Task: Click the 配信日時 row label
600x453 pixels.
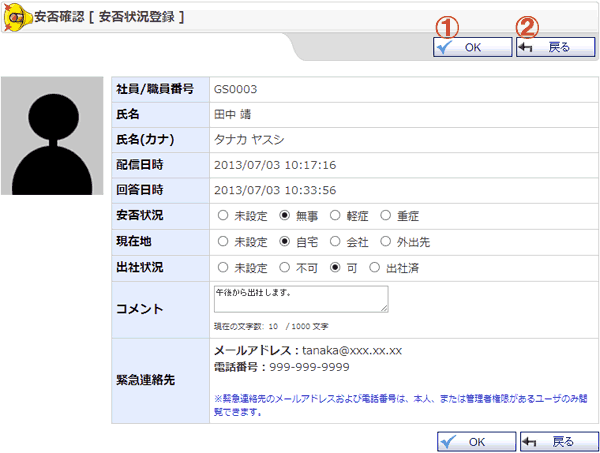Action: [x=140, y=165]
